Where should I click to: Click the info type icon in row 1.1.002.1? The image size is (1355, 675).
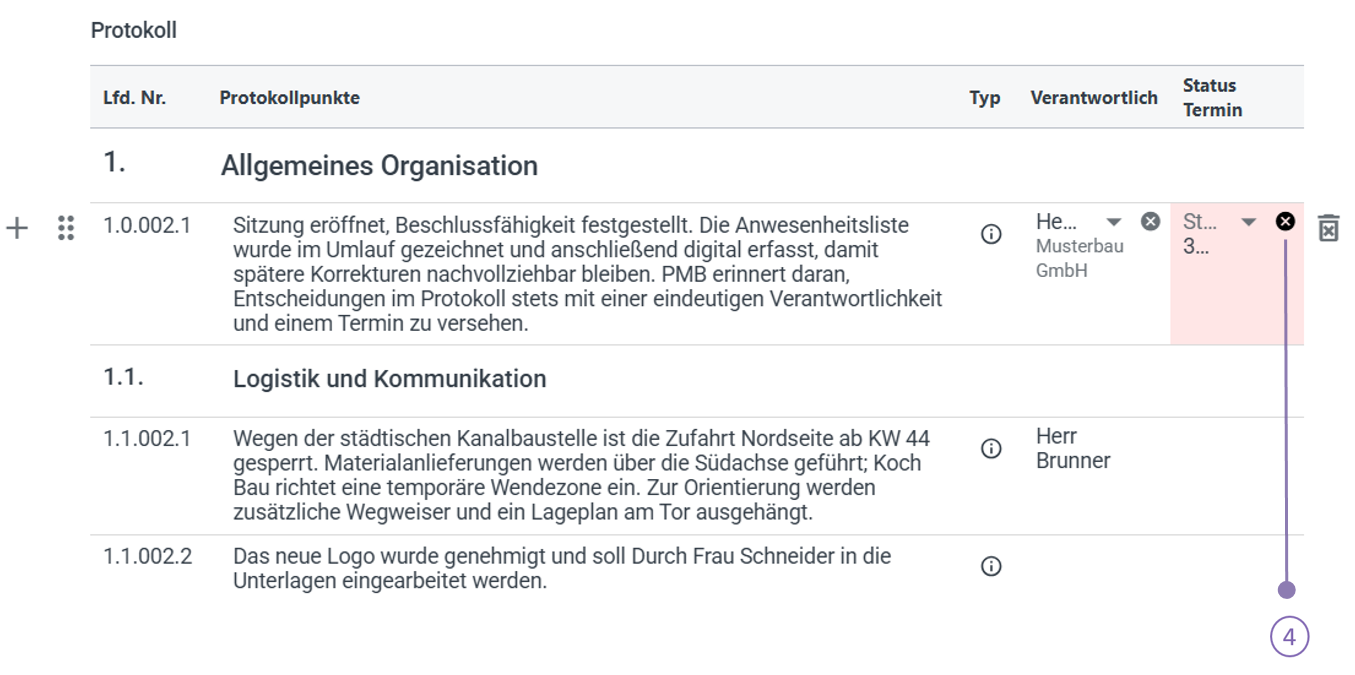(x=991, y=449)
